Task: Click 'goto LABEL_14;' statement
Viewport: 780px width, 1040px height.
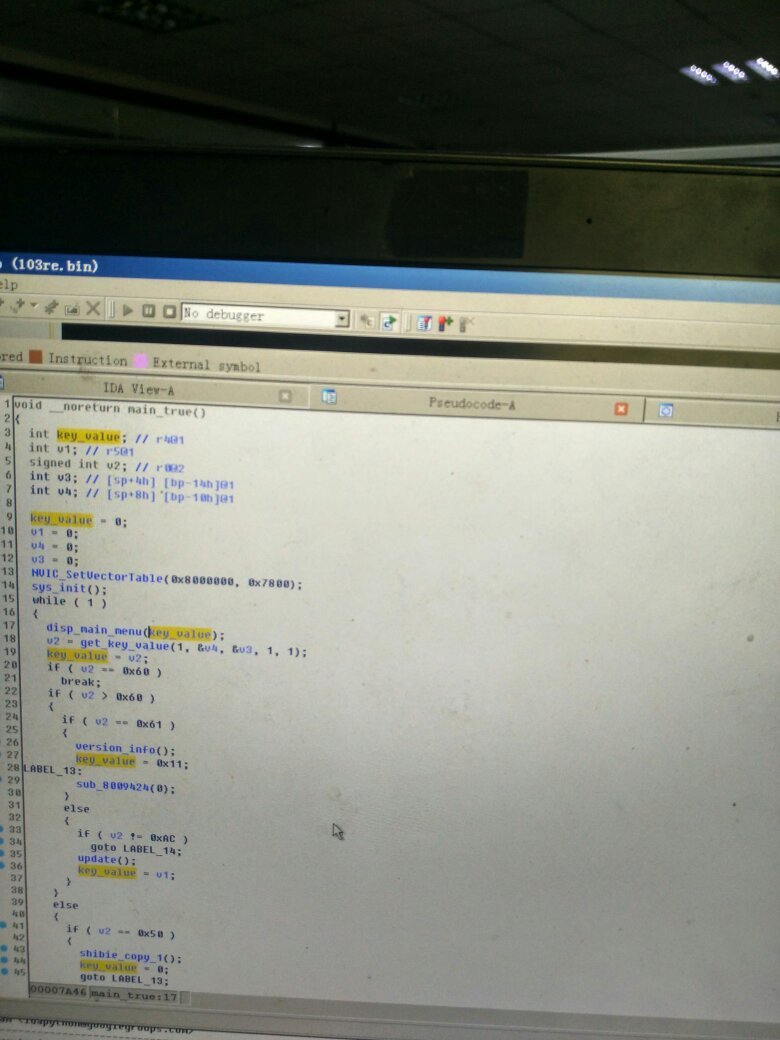Action: (x=135, y=849)
